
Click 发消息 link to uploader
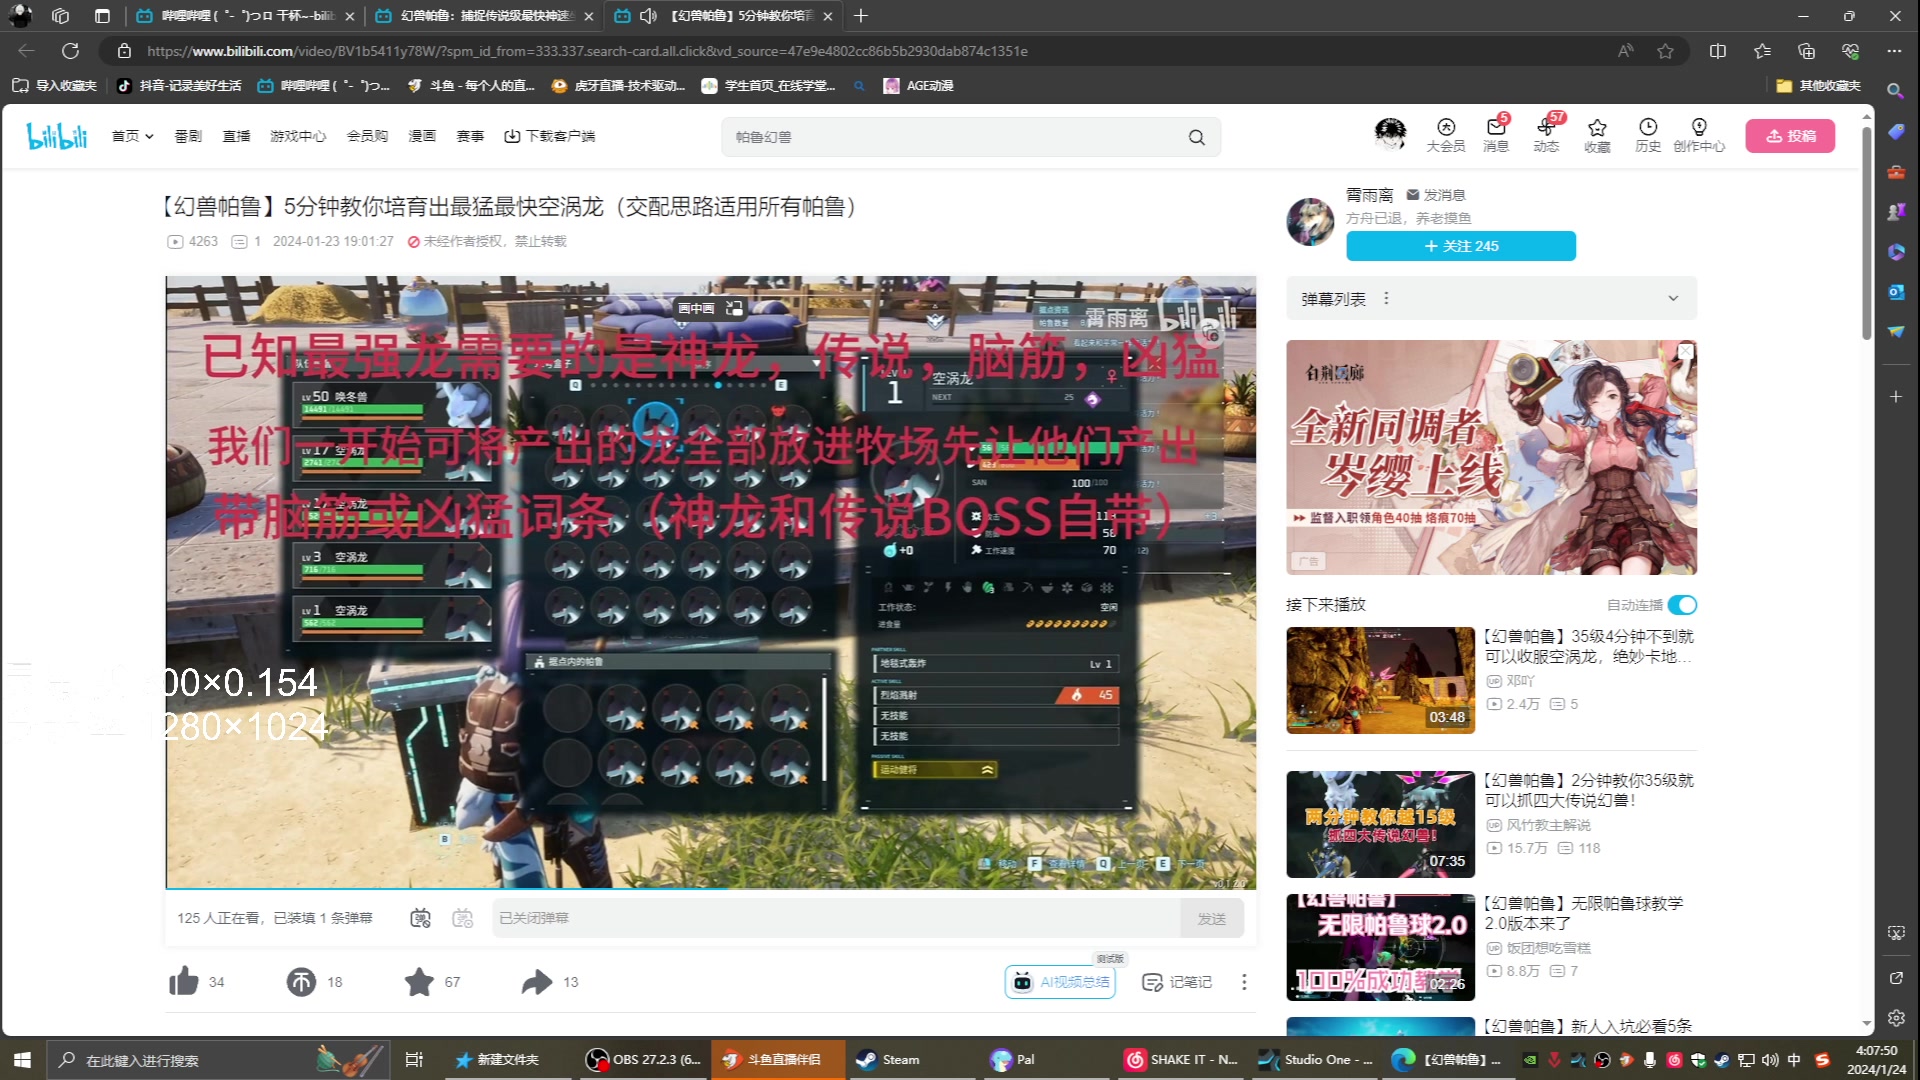coord(1436,195)
